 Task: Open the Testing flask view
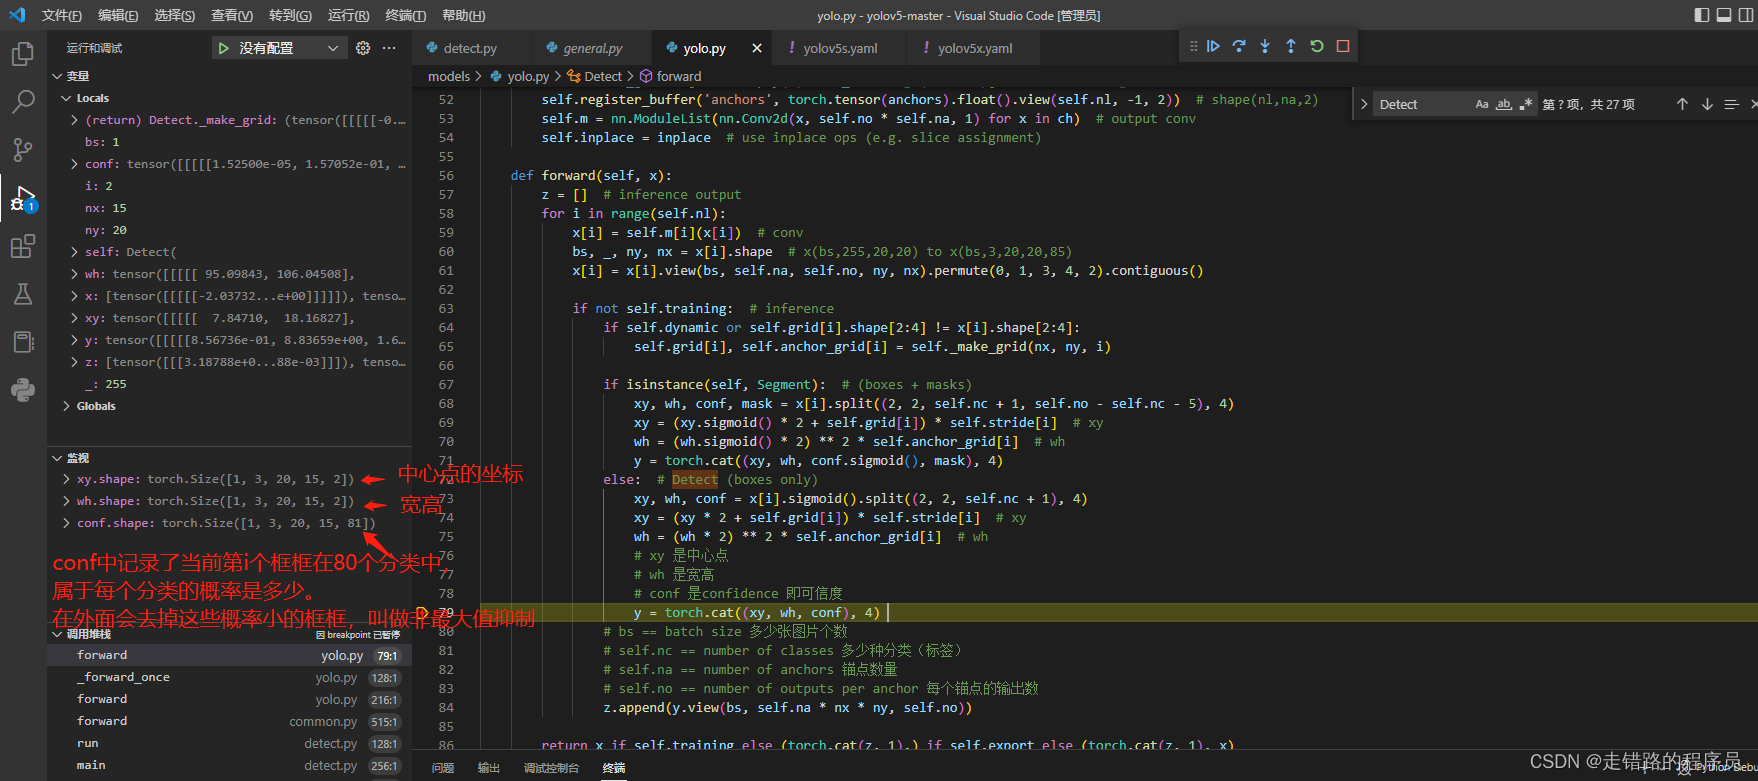22,294
